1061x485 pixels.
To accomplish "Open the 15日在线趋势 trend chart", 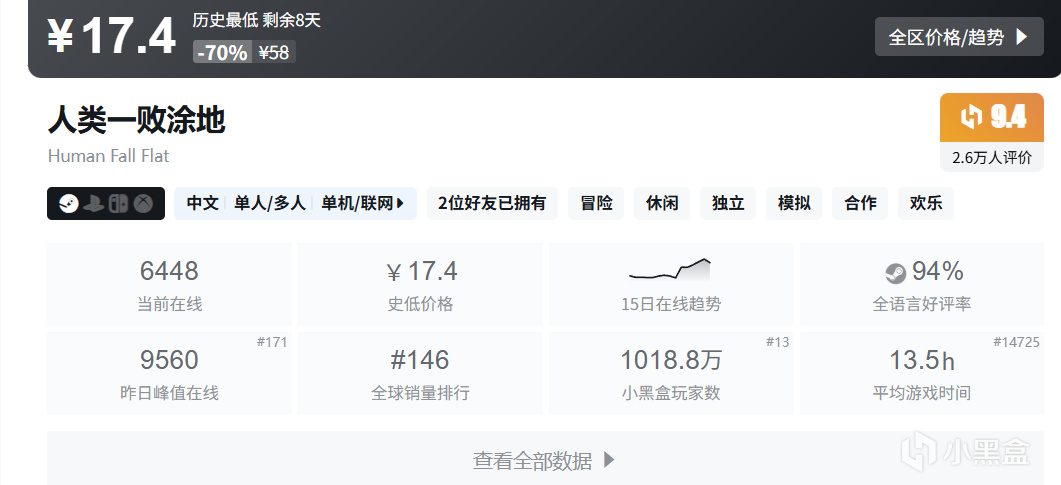I will [x=671, y=285].
